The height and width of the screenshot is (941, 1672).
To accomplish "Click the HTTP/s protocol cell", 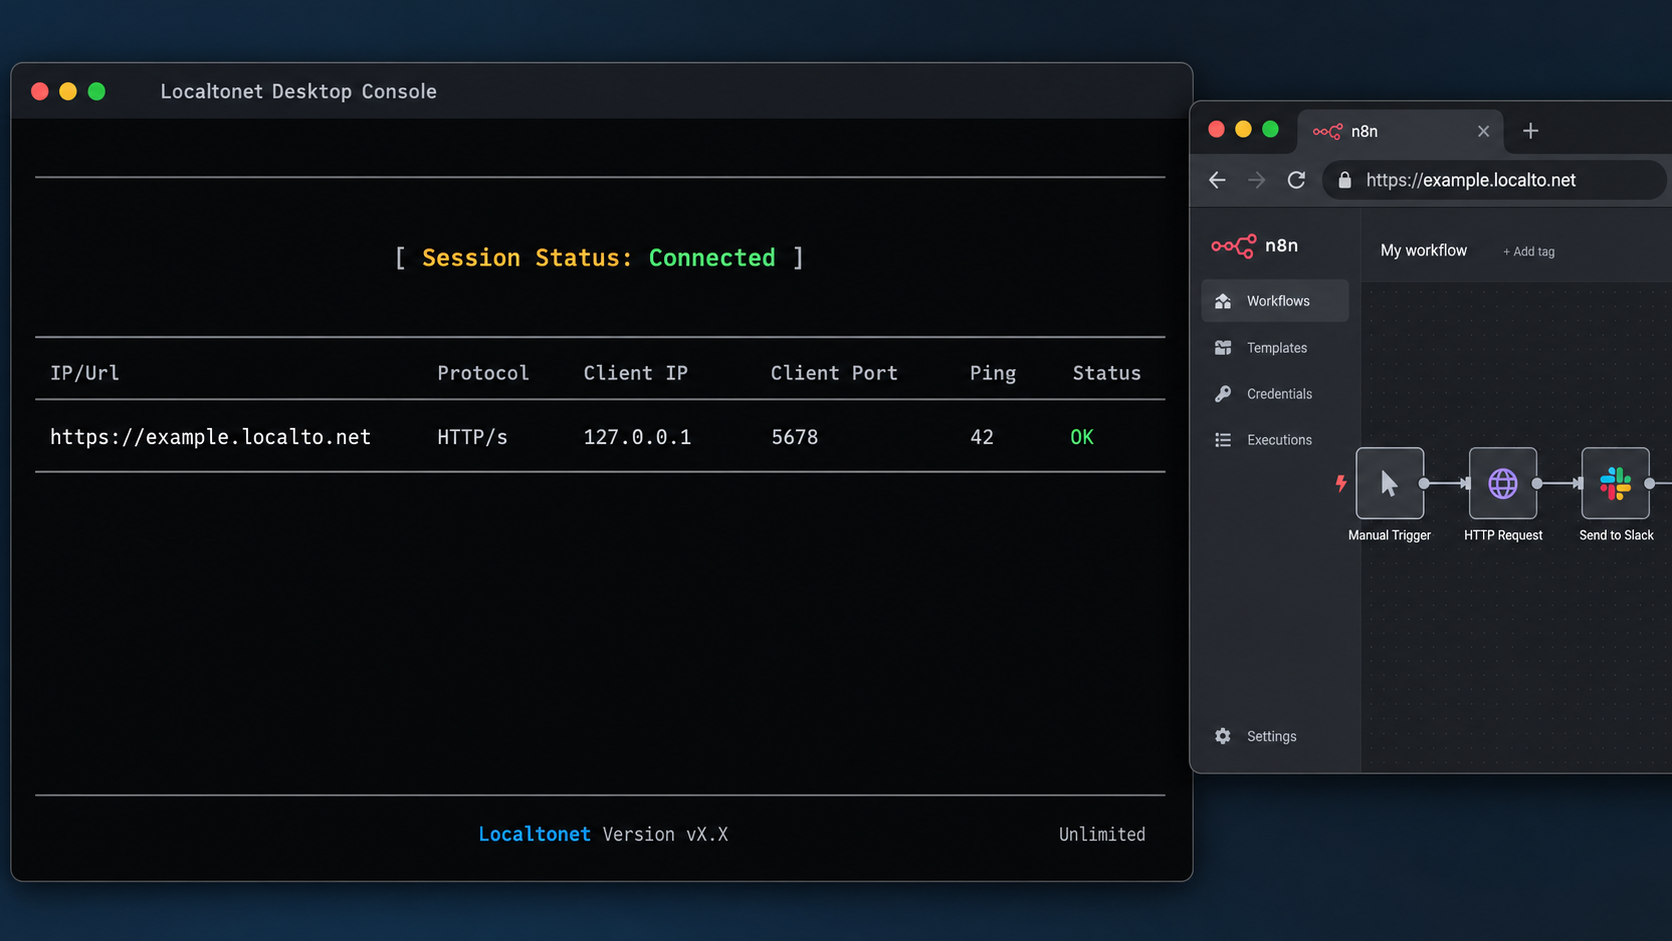I will pyautogui.click(x=472, y=437).
